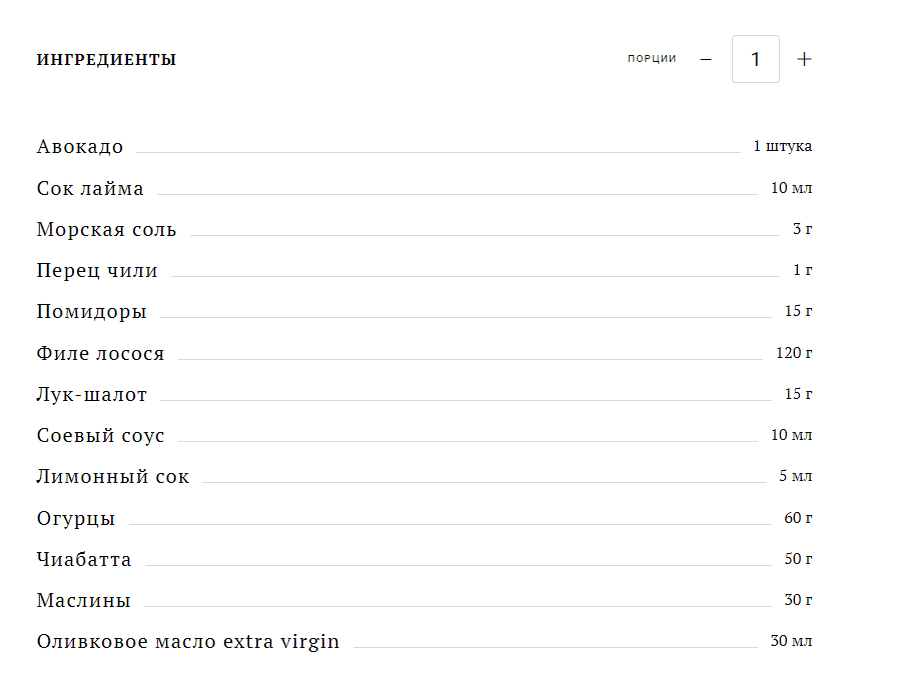The height and width of the screenshot is (676, 911).
Task: Click the plus icon to increase portions
Action: point(804,59)
